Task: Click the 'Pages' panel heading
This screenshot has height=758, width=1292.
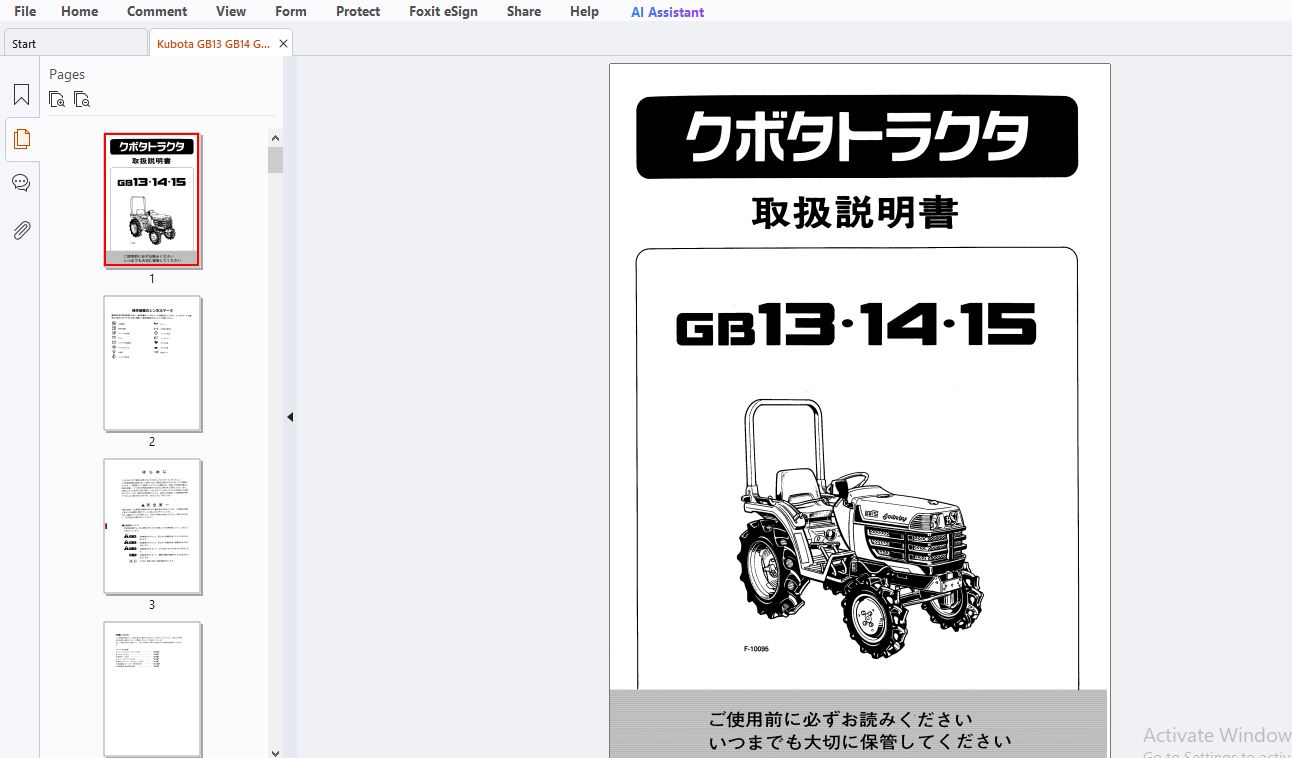Action: pyautogui.click(x=67, y=74)
